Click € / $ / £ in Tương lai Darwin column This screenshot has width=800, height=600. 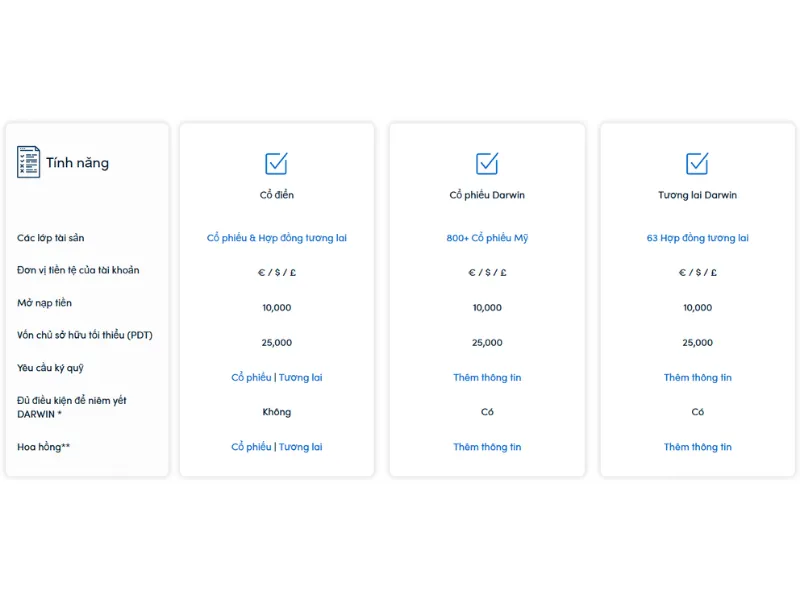coord(697,272)
